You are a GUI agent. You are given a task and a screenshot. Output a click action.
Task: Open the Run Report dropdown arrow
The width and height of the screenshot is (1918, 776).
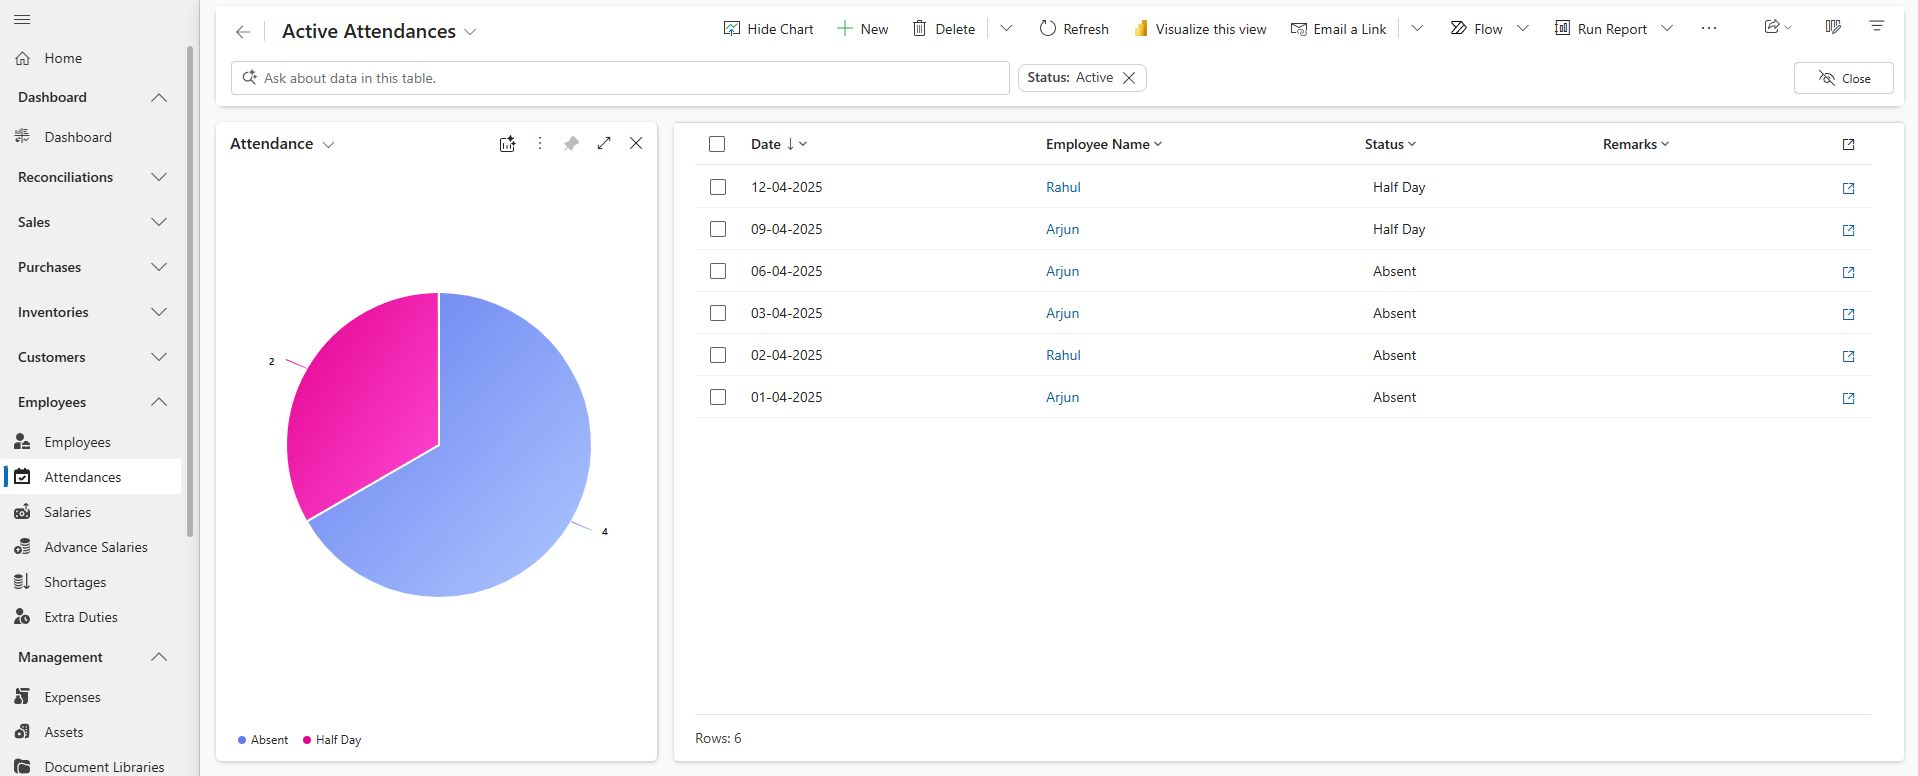(1667, 29)
